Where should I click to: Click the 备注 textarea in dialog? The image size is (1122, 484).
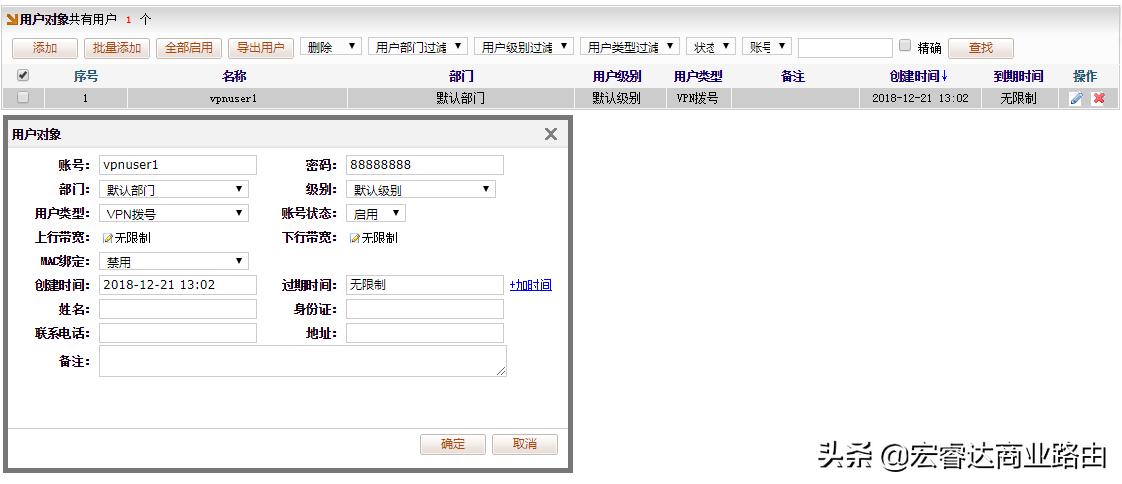pyautogui.click(x=303, y=361)
